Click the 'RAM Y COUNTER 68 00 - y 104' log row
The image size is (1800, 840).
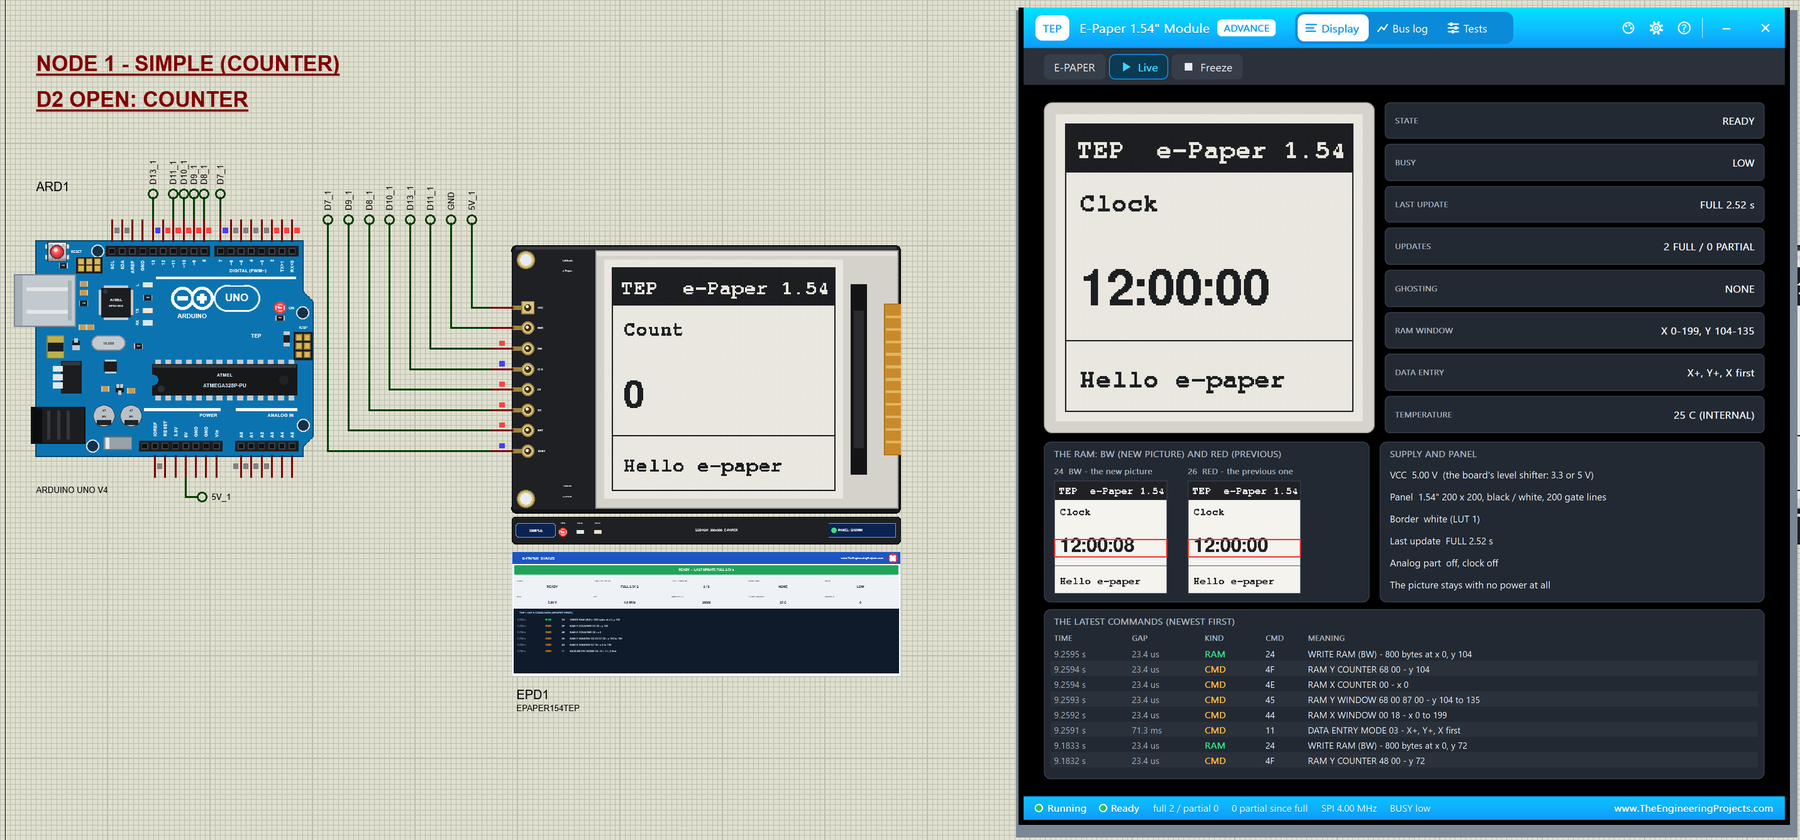(1403, 670)
